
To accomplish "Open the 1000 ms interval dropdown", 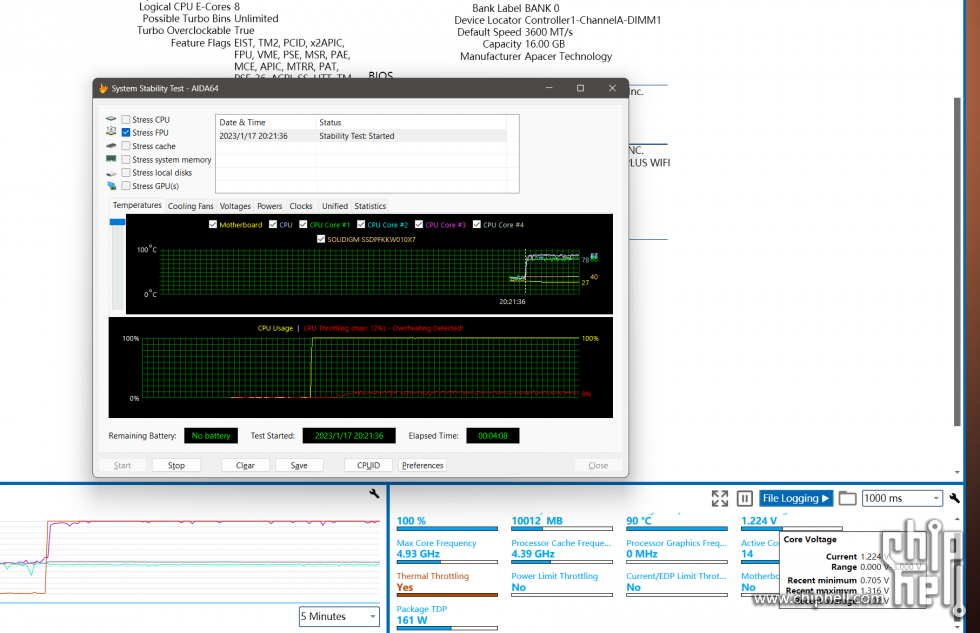I will point(902,498).
